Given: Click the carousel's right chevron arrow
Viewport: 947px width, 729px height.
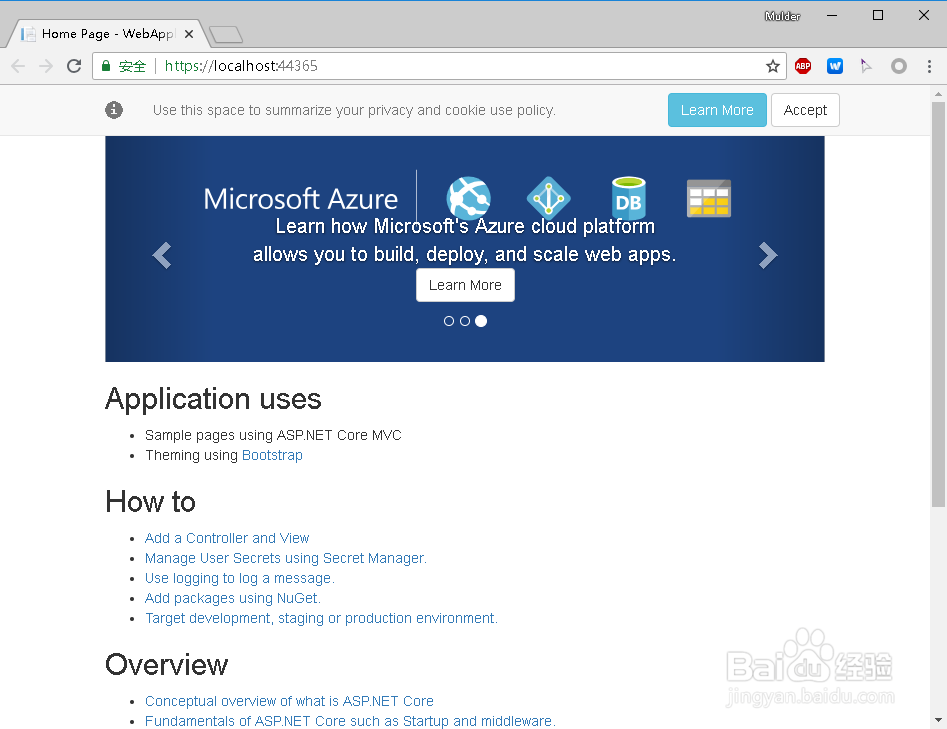Looking at the screenshot, I should tap(768, 255).
